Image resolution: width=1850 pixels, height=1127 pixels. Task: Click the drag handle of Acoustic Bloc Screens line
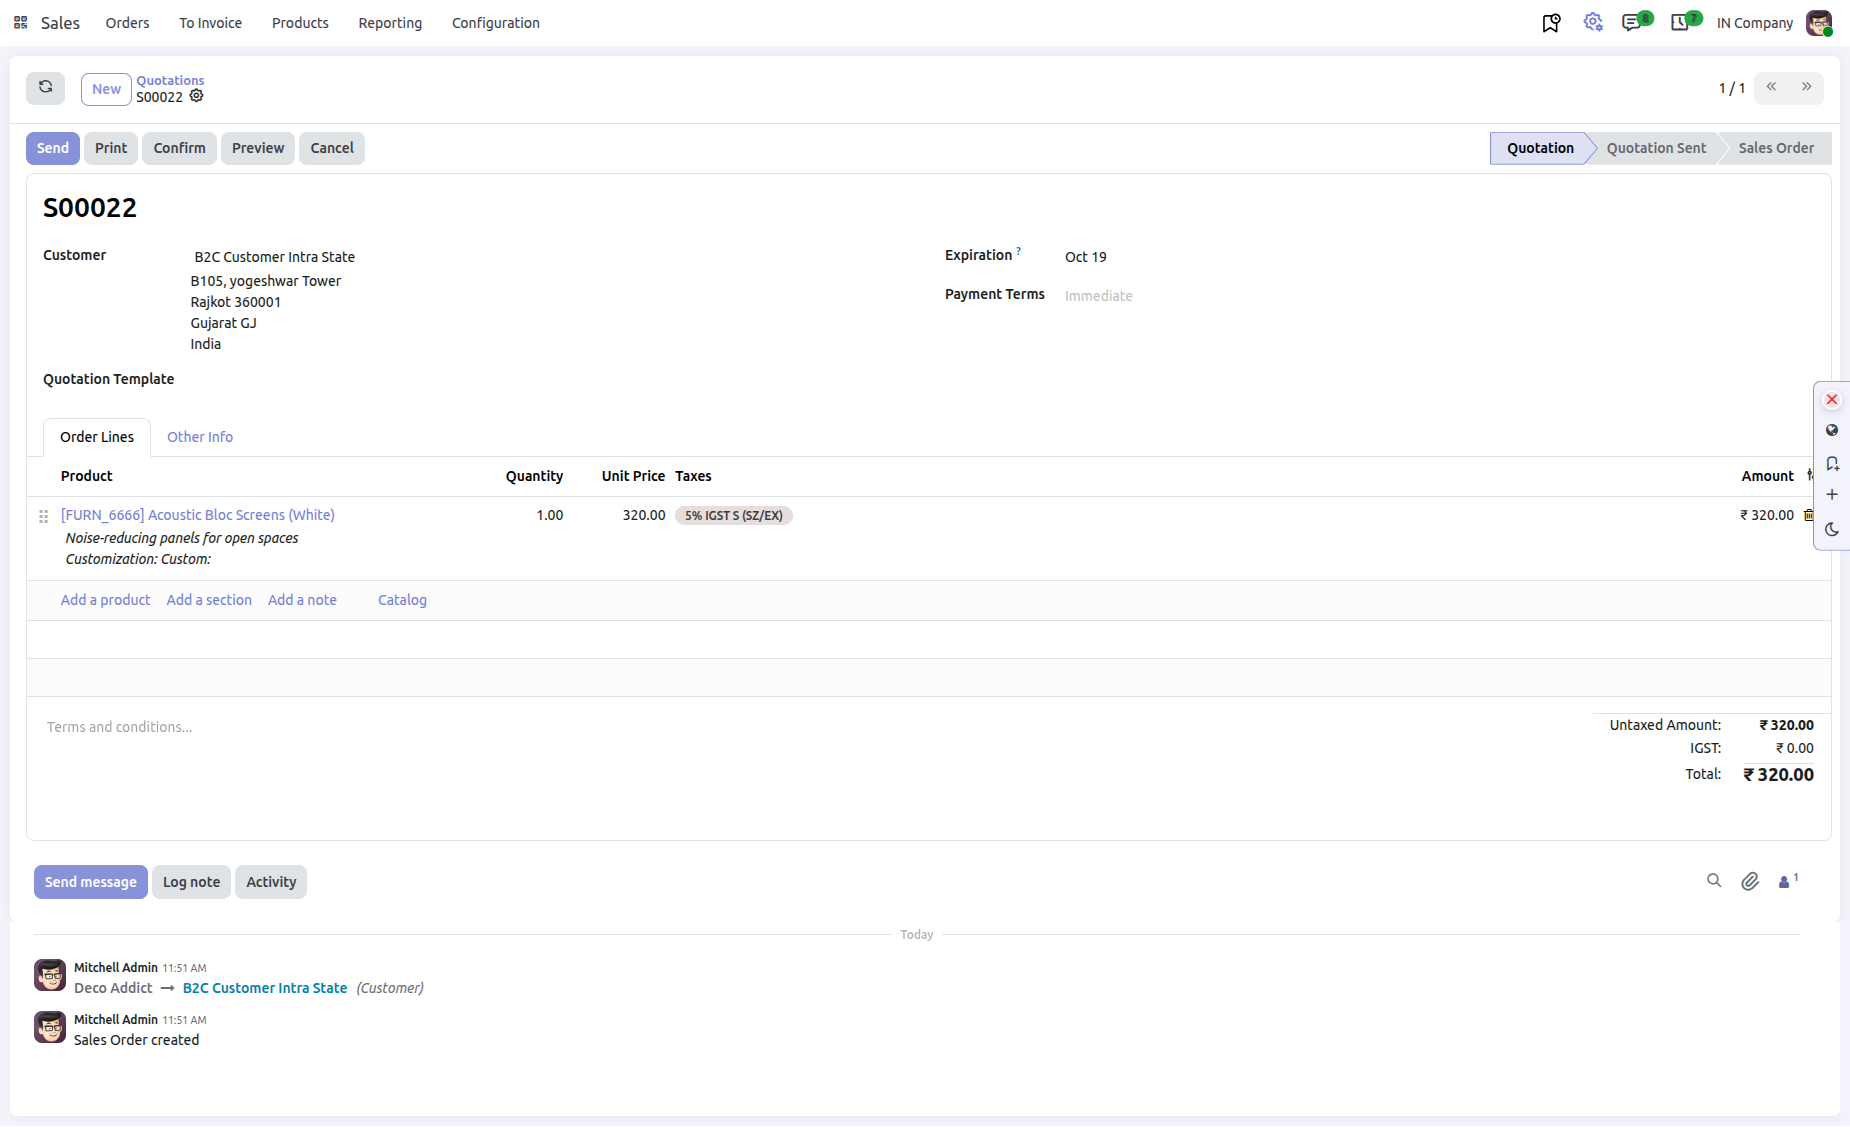[43, 516]
